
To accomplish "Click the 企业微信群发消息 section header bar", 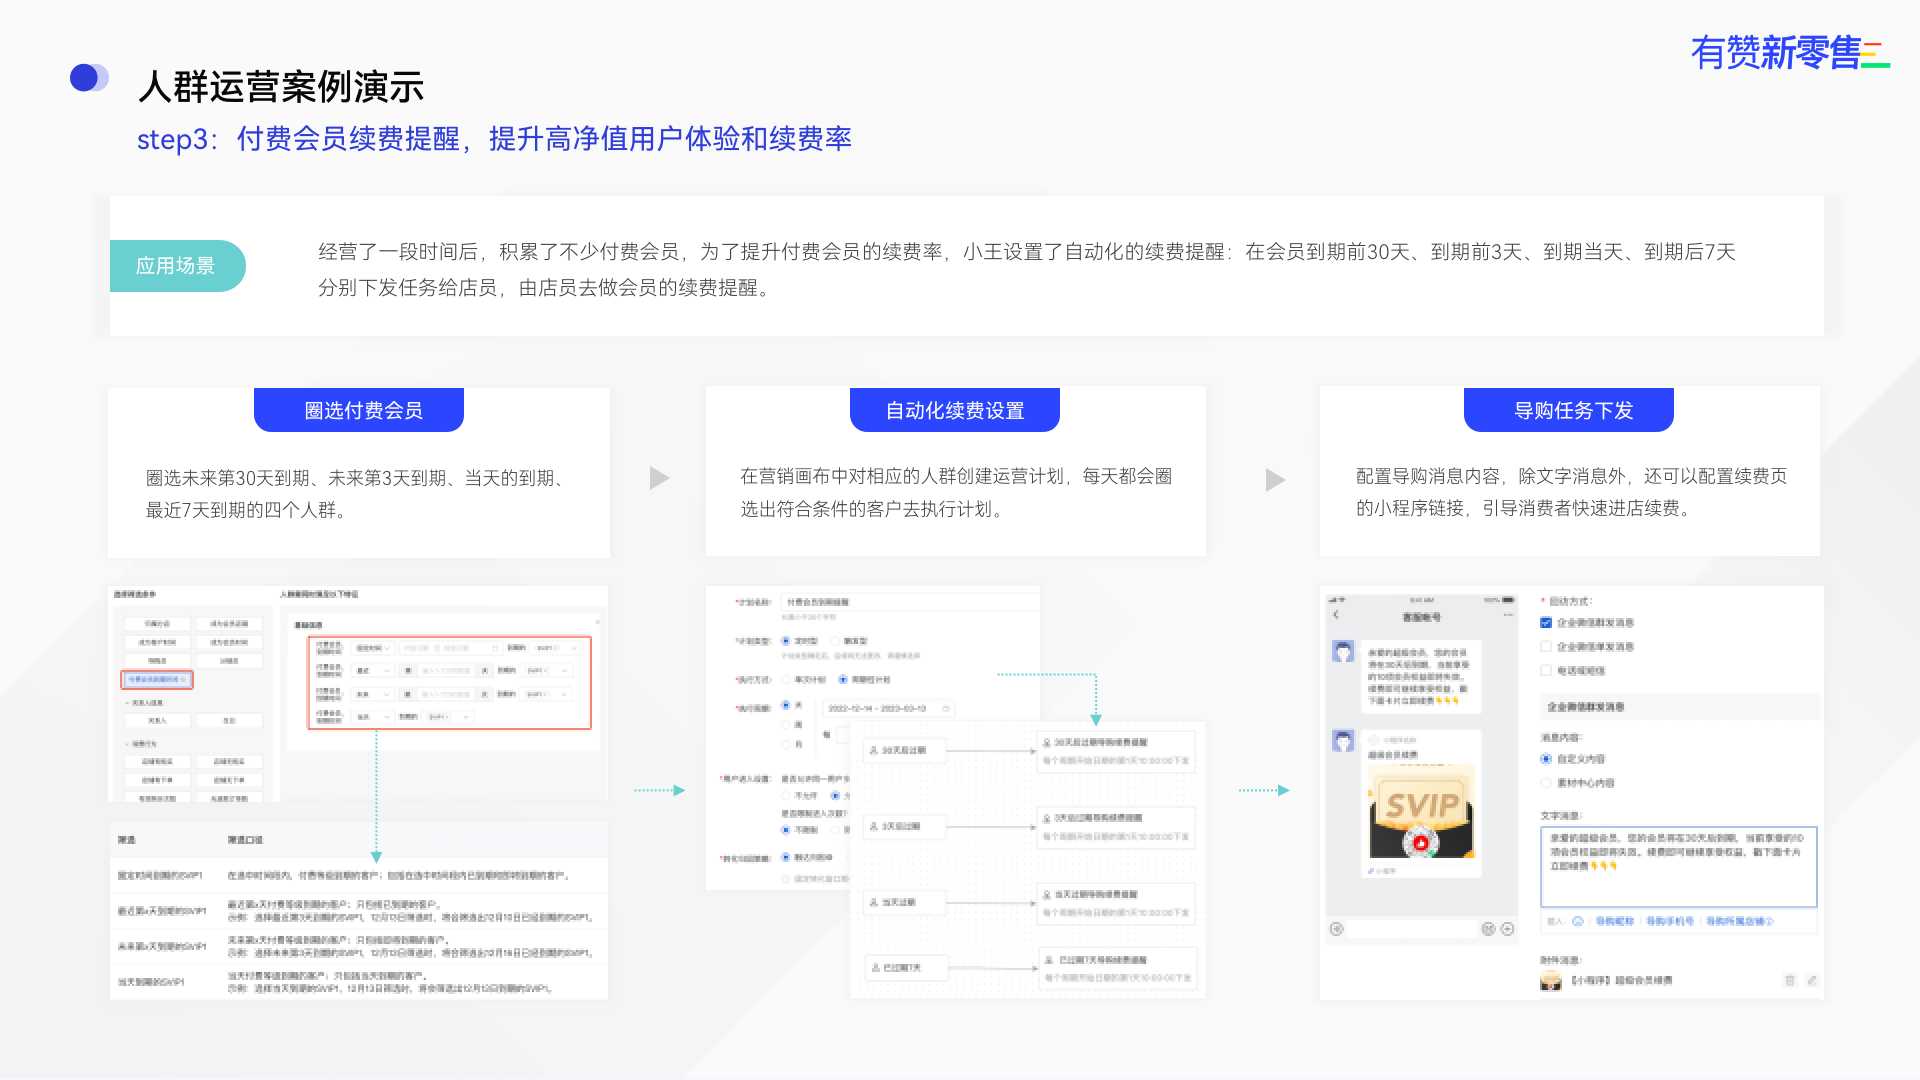I will [x=1678, y=706].
